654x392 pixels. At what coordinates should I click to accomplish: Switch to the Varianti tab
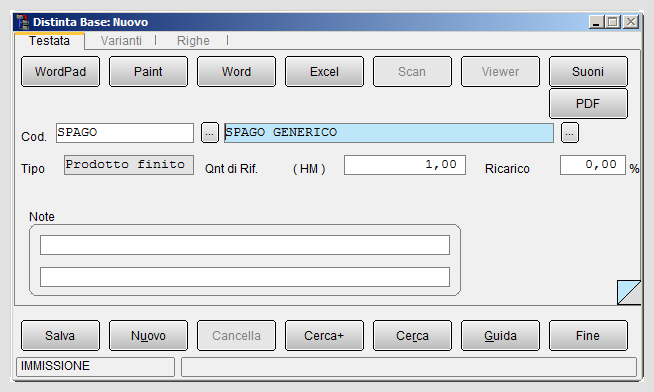coord(121,41)
